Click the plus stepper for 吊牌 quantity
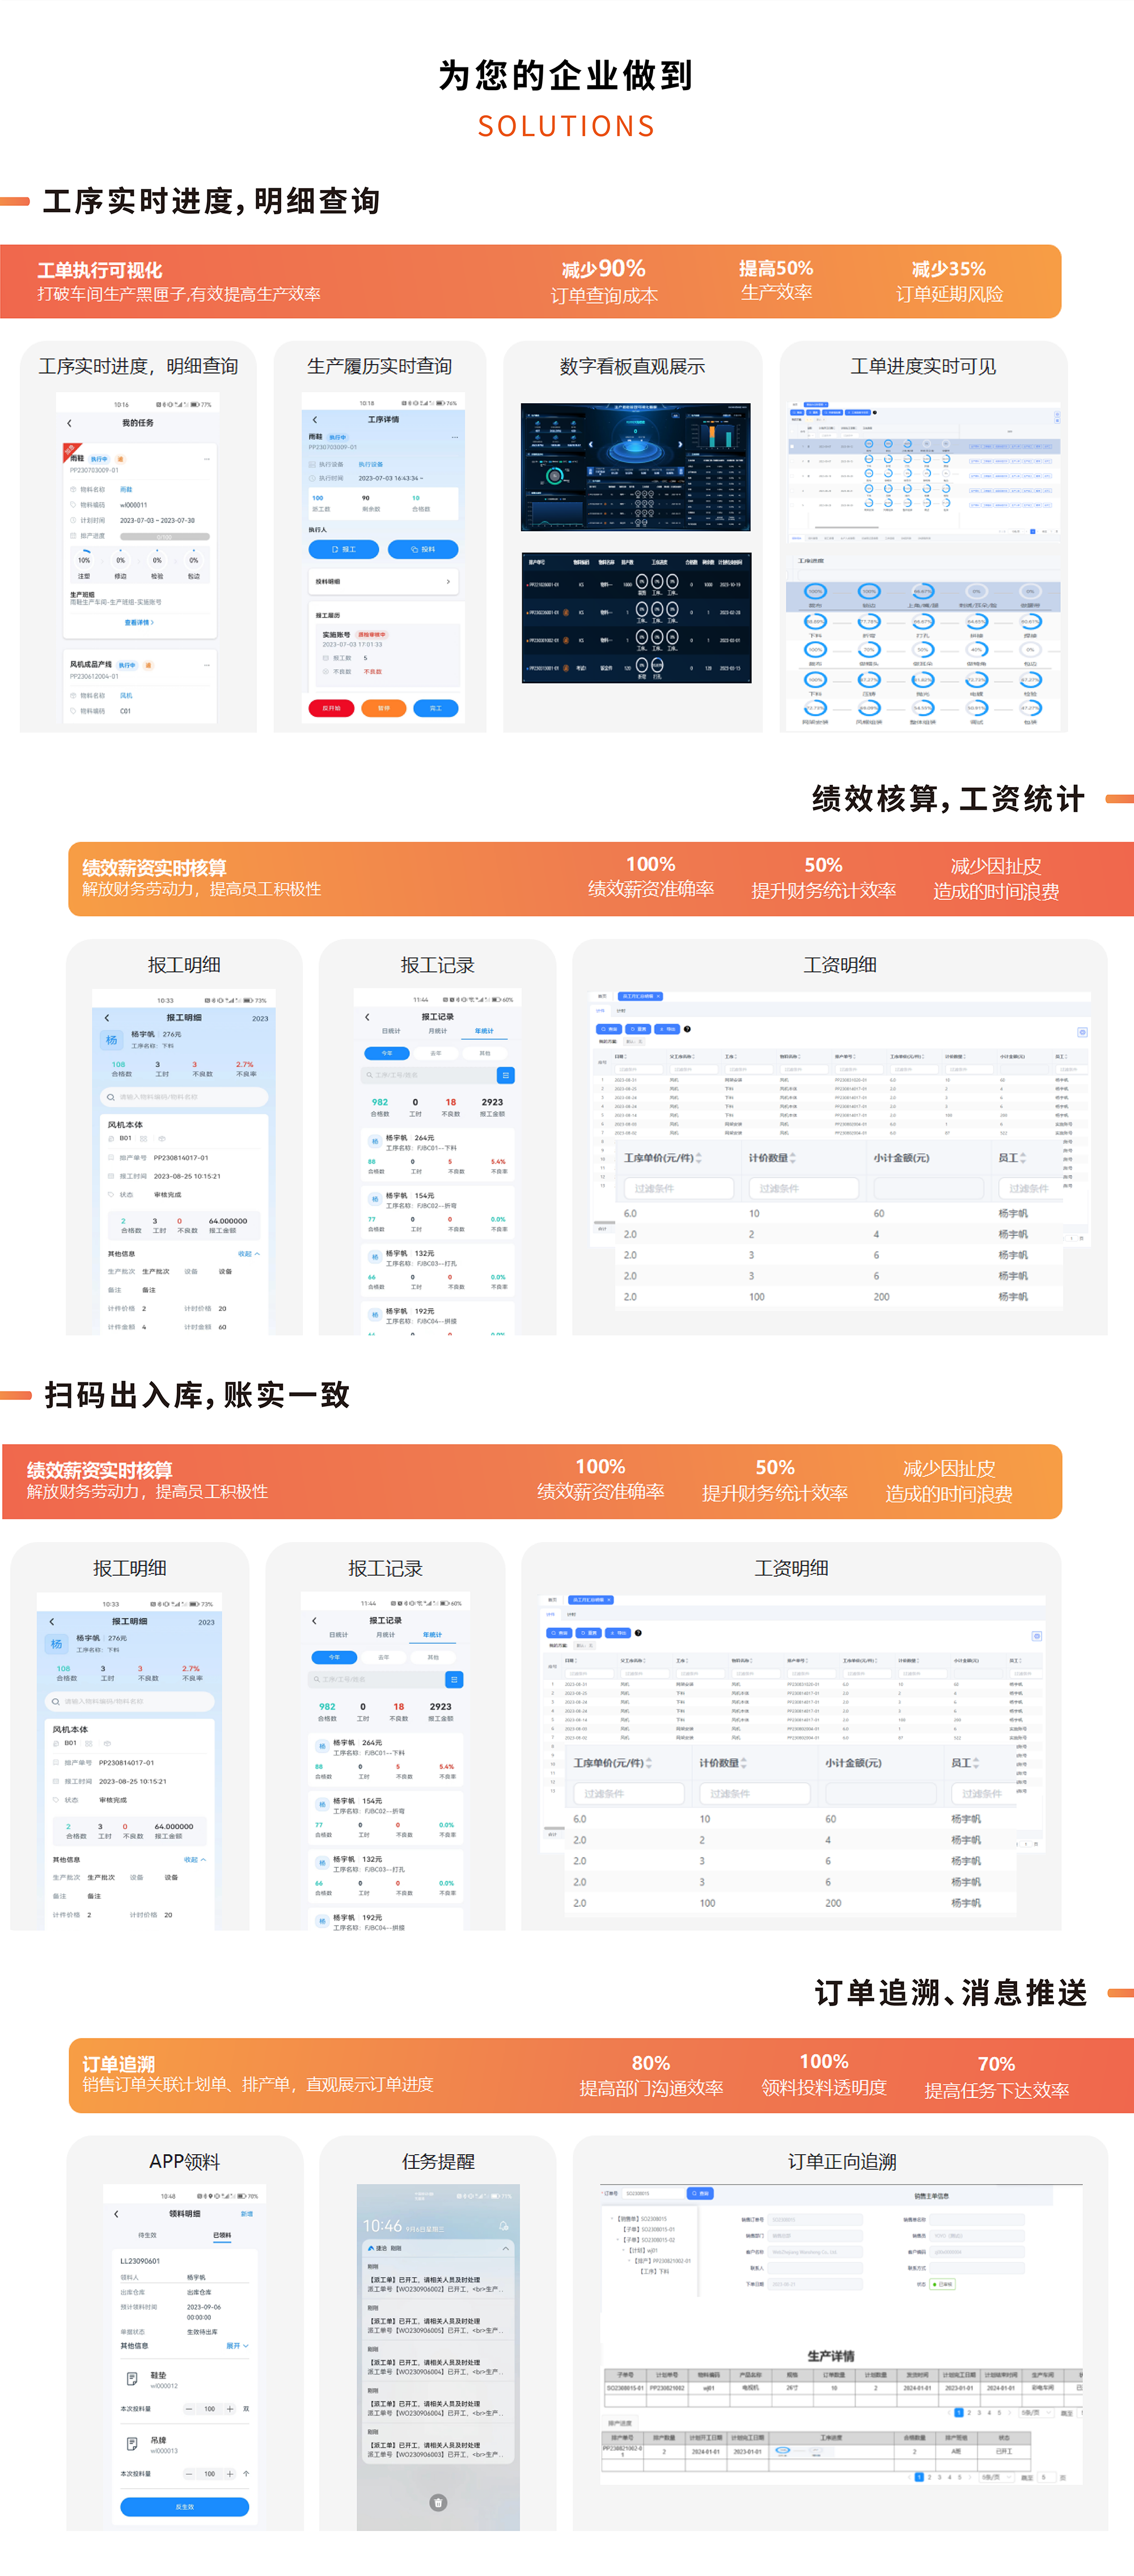Viewport: 1134px width, 2576px height. click(x=230, y=2474)
